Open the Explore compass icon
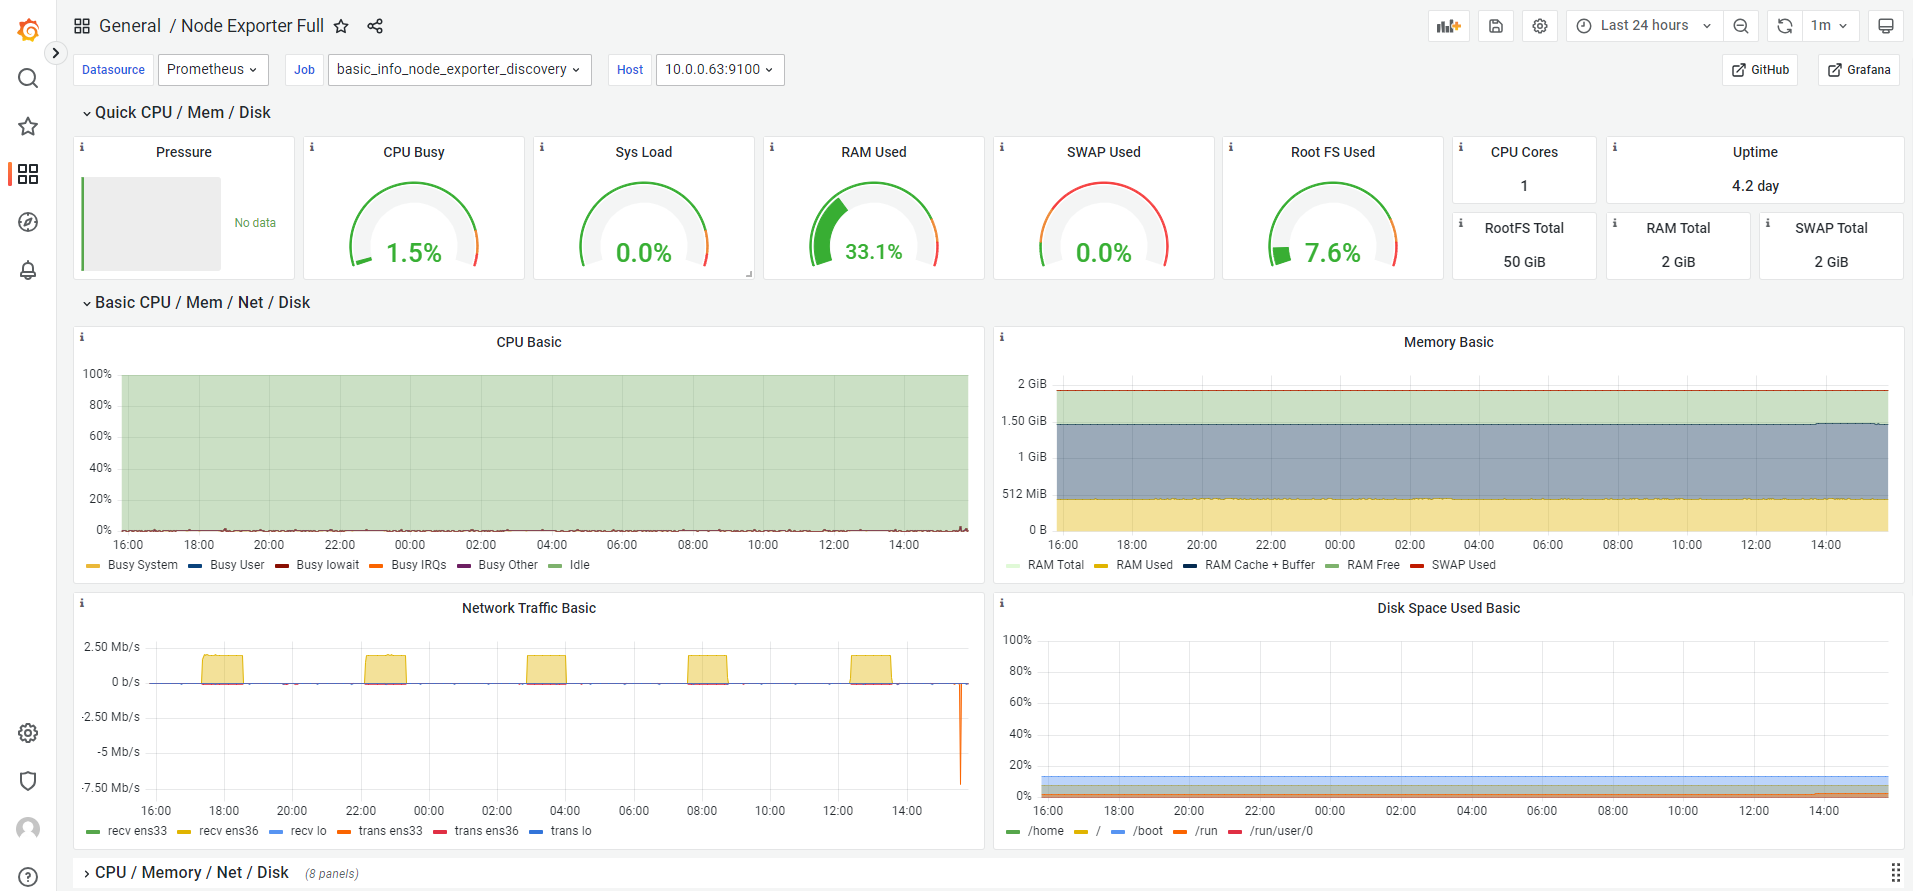 [x=28, y=222]
